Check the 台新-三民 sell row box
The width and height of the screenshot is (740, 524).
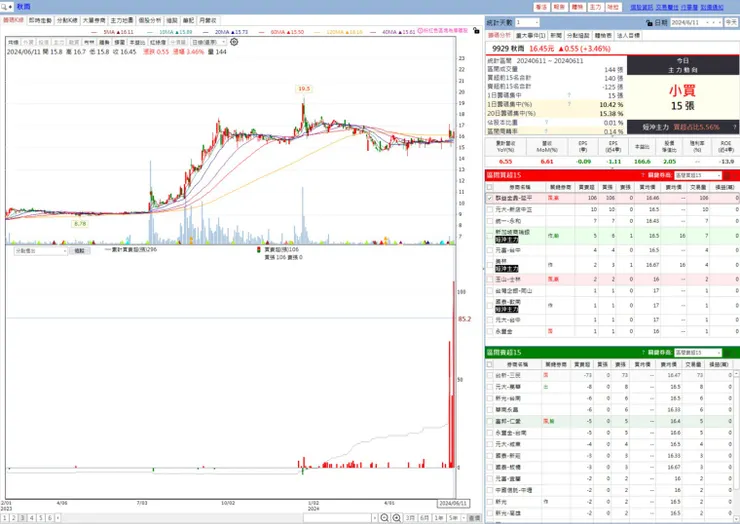click(490, 375)
